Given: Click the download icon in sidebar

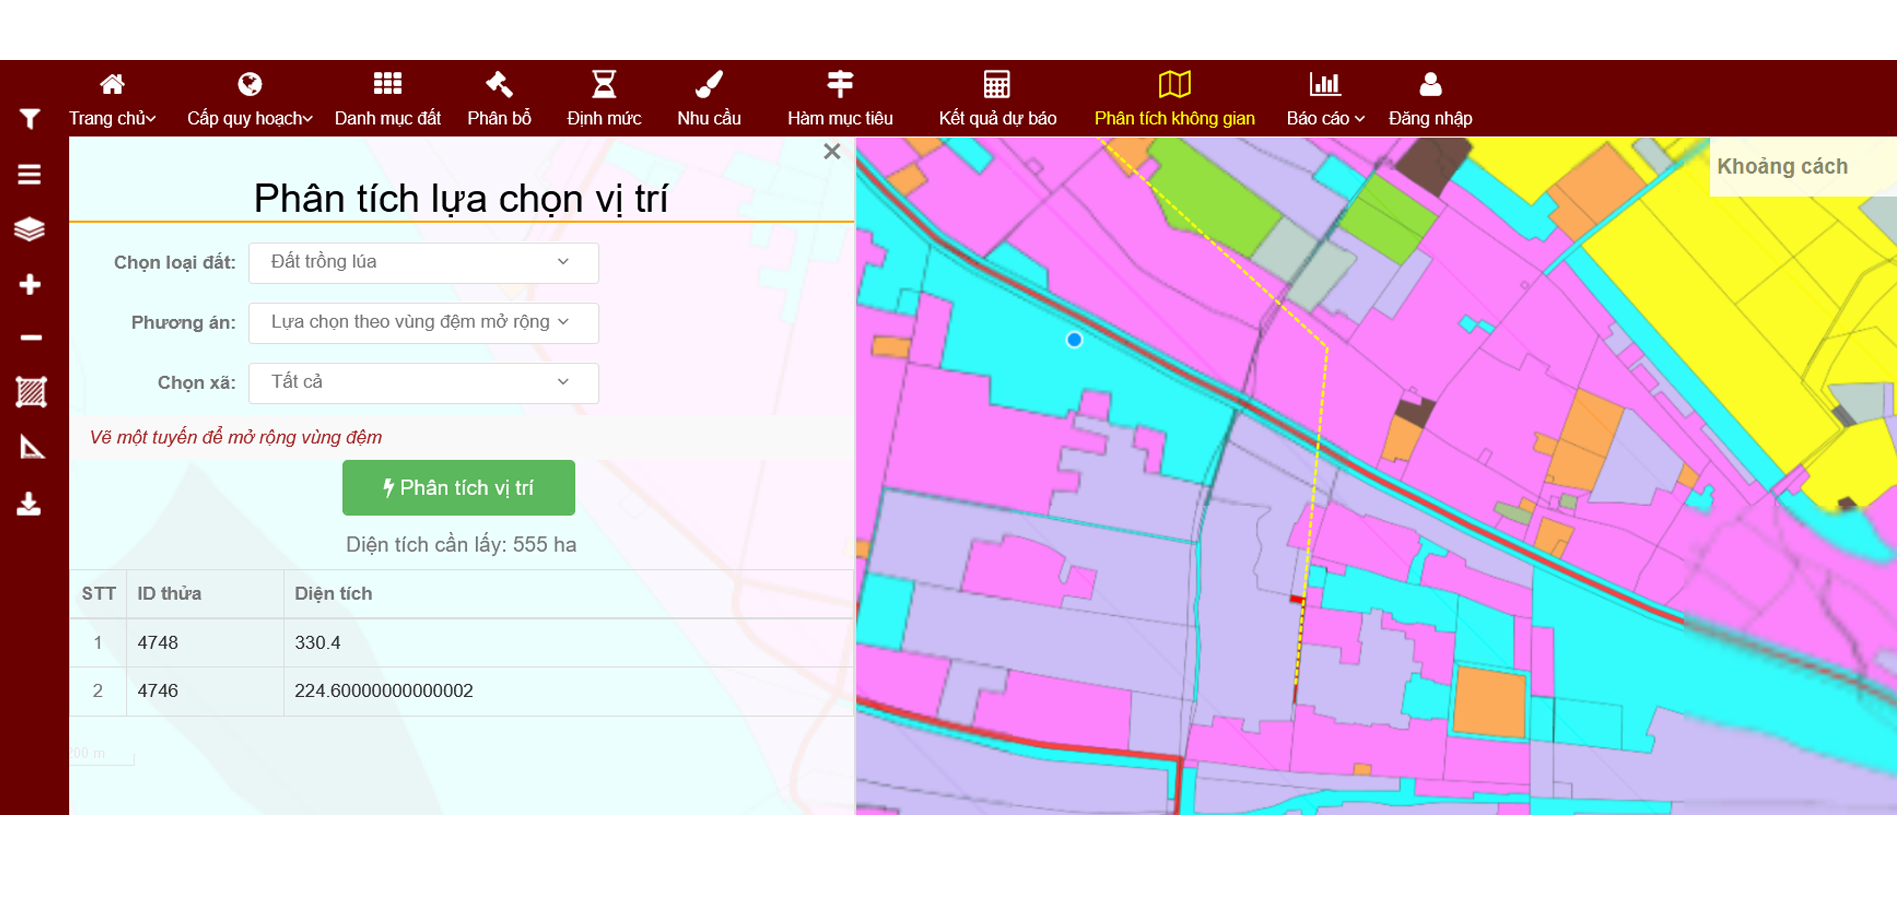Looking at the screenshot, I should (x=30, y=503).
